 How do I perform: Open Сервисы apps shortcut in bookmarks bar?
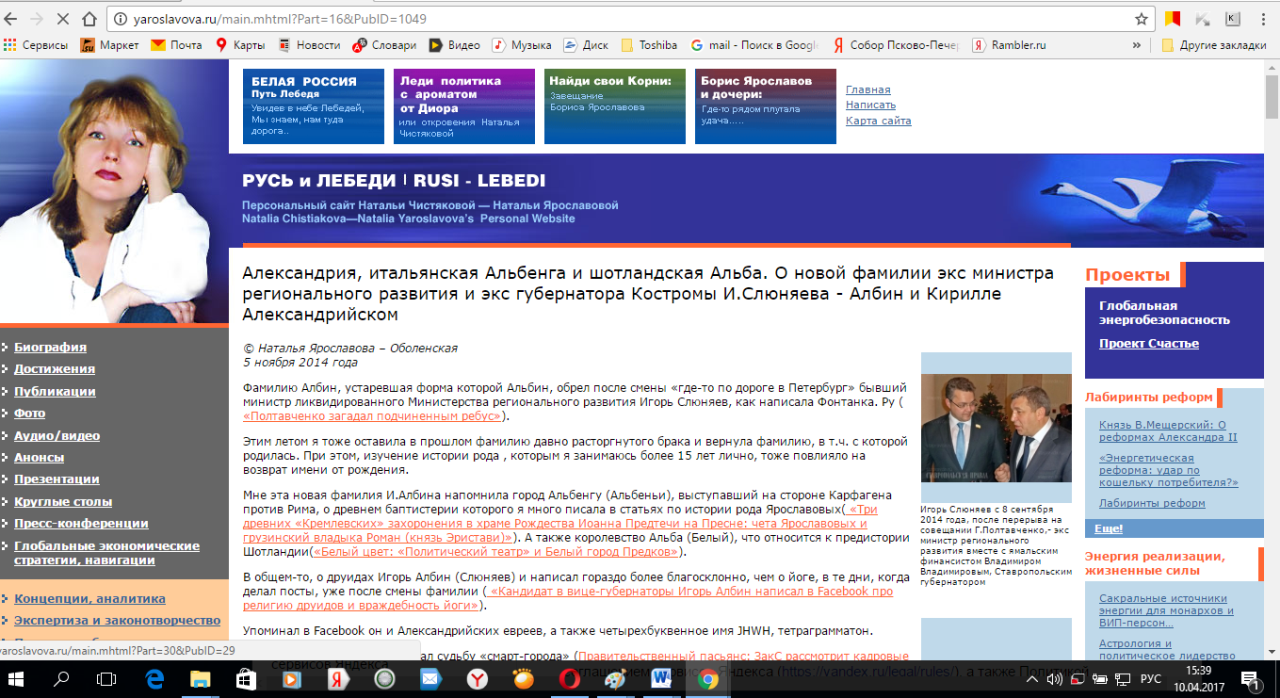pyautogui.click(x=36, y=45)
